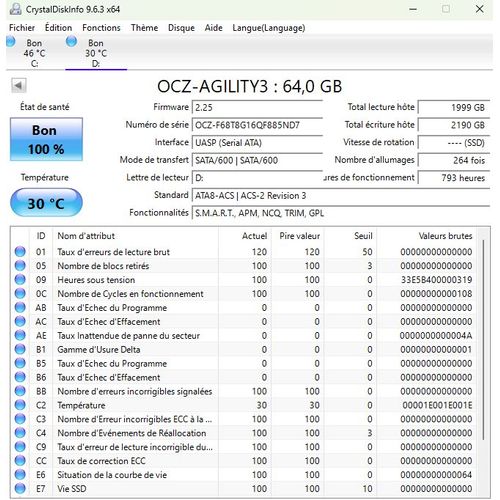Click status orb for attribute AB
This screenshot has height=500, width=500.
point(20,307)
